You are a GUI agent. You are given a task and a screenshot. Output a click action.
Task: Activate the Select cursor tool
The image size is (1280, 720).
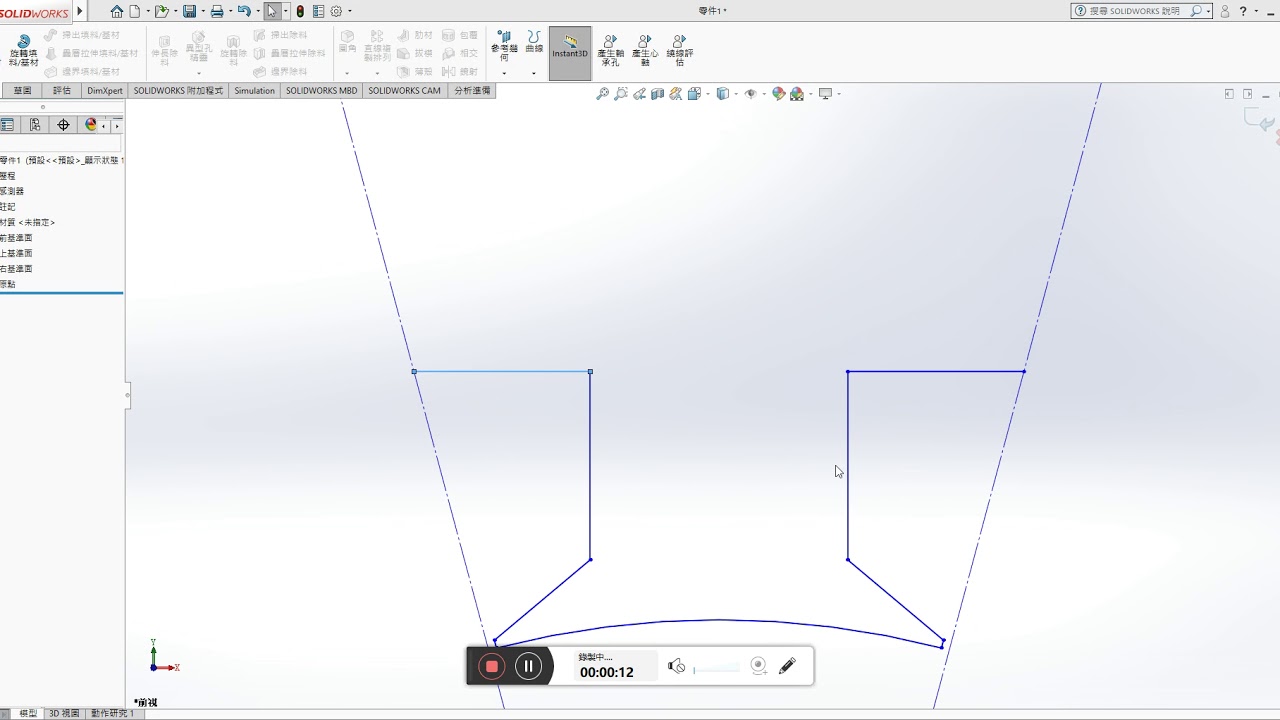[271, 11]
